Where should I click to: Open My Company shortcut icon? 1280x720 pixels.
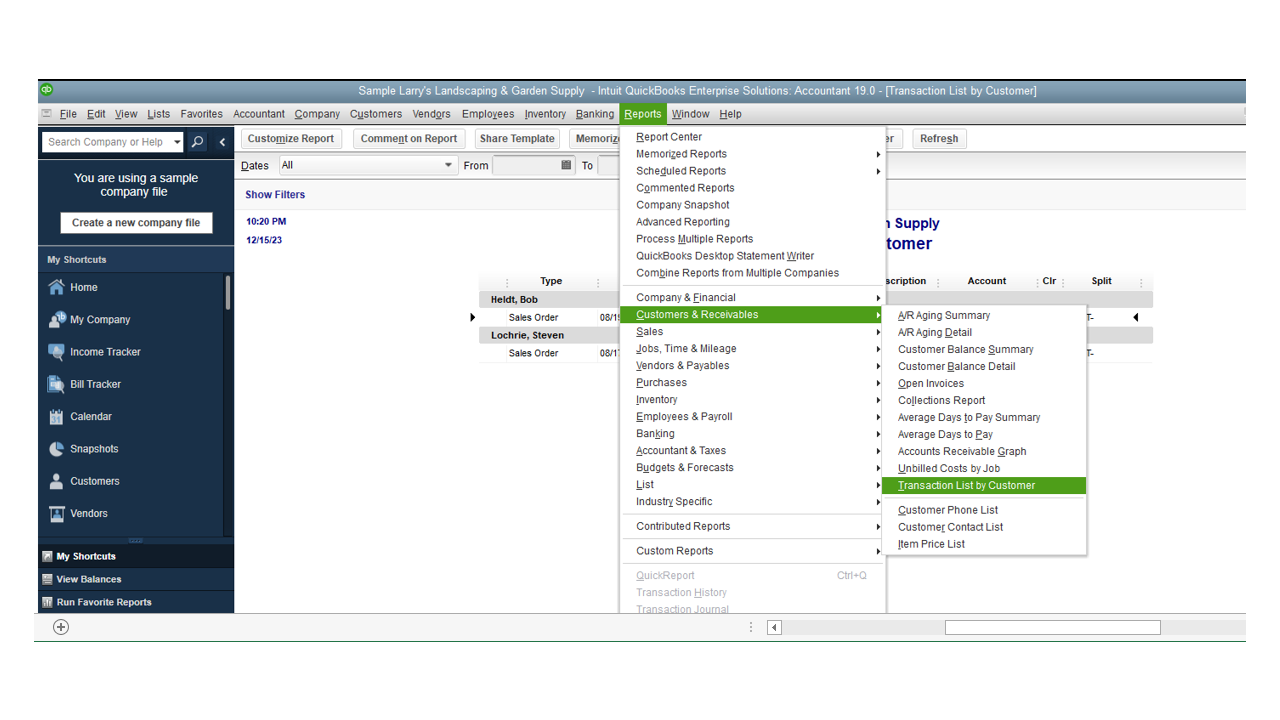pyautogui.click(x=57, y=319)
